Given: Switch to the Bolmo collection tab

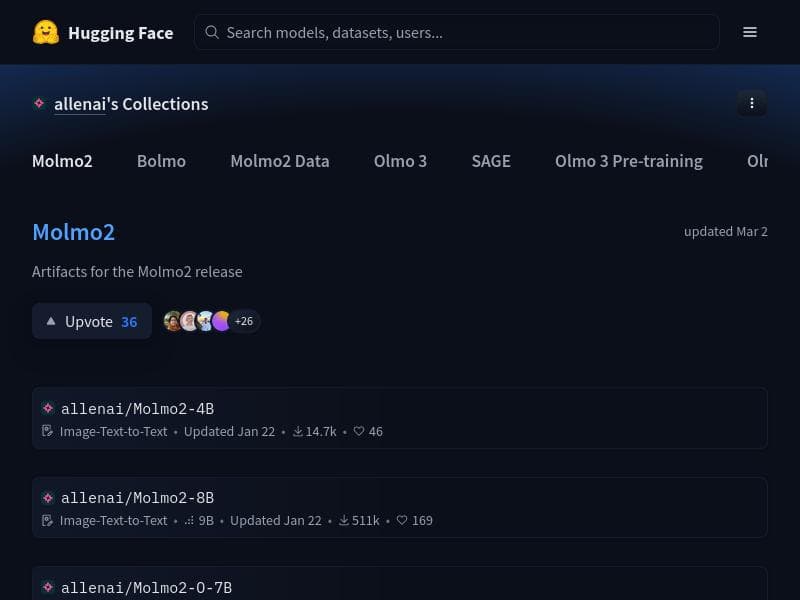Looking at the screenshot, I should click(x=161, y=161).
